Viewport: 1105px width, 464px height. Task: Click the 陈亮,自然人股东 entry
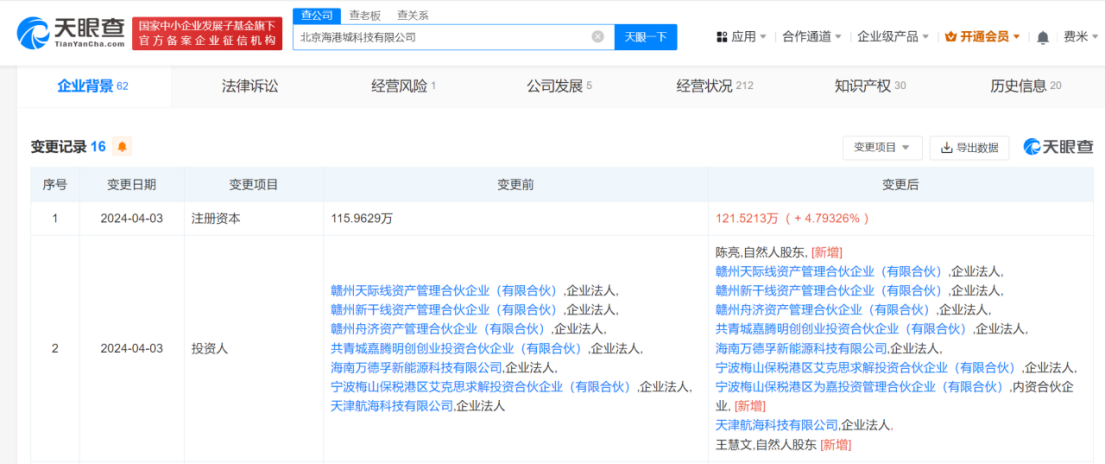[761, 252]
